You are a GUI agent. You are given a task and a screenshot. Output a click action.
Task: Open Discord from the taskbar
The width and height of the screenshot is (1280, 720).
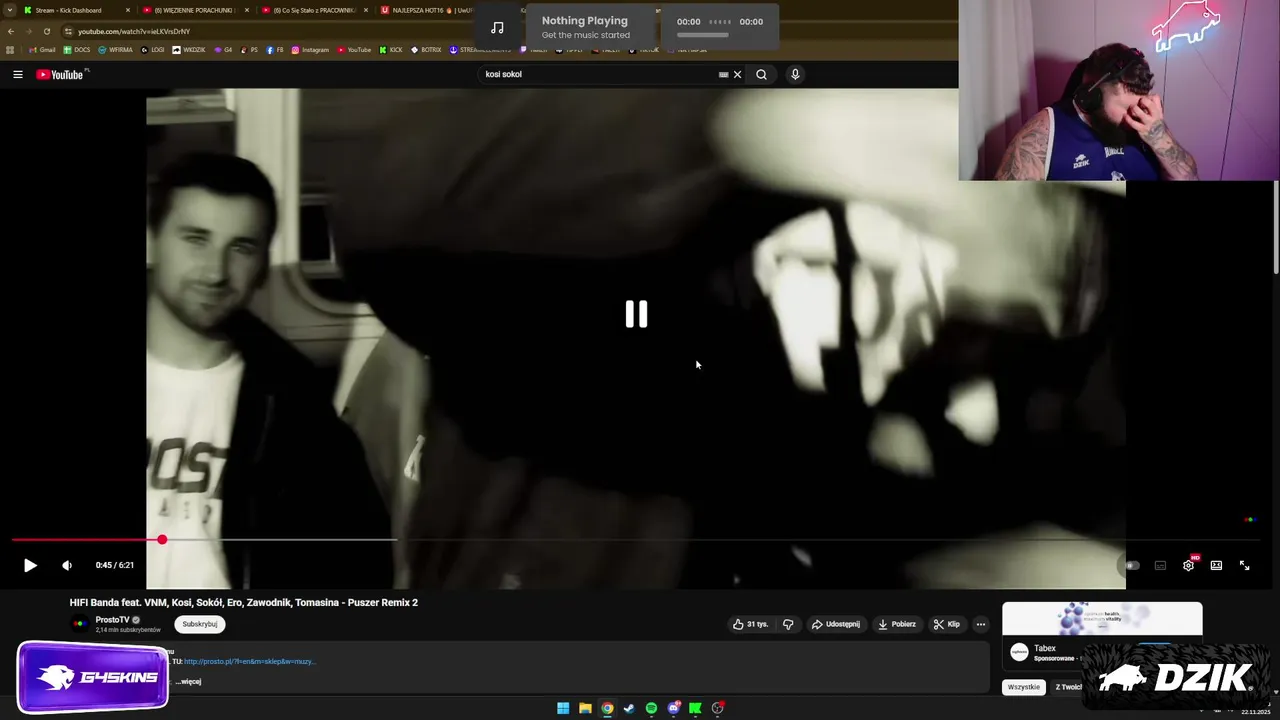674,708
